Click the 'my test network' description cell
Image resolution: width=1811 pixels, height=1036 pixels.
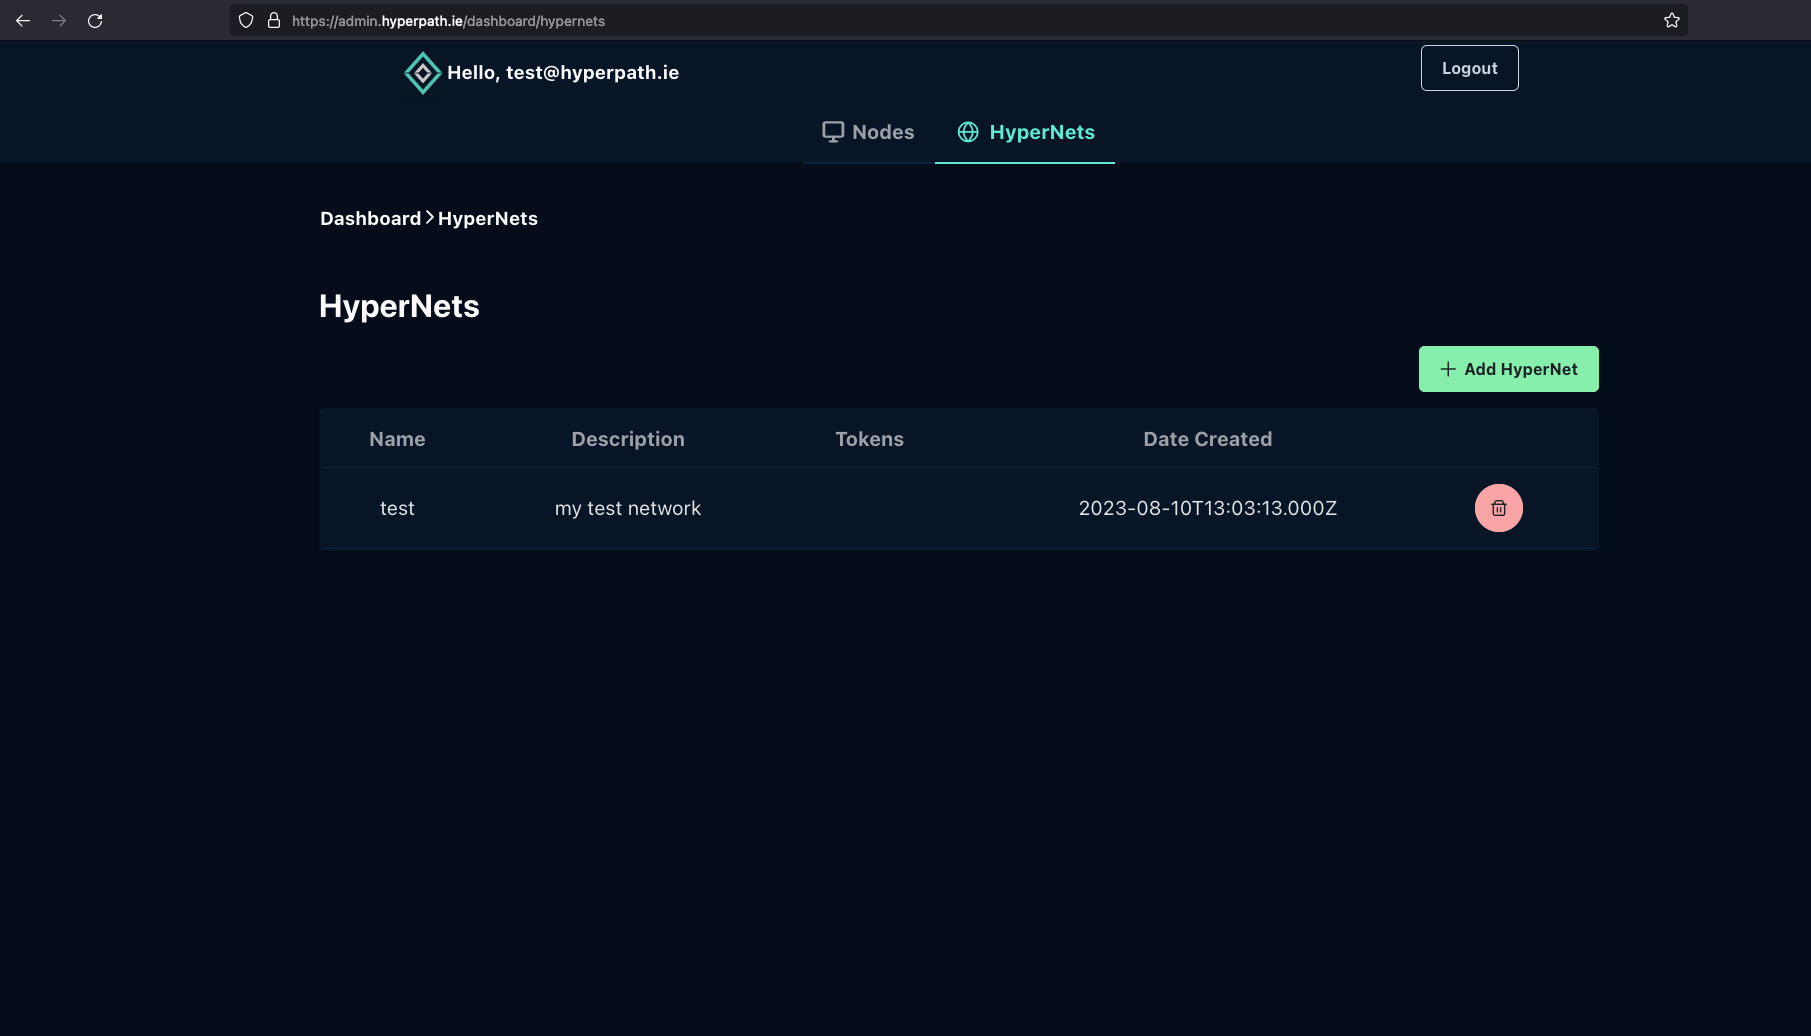pos(628,508)
